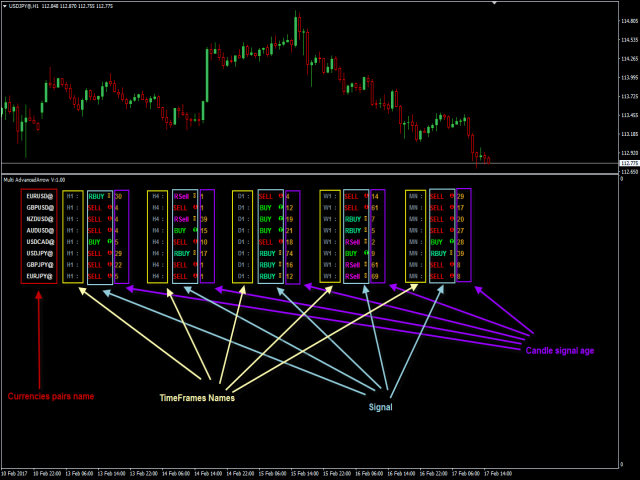Click the green buy icon in GBPUSD D1 row
640x480 pixels.
coord(281,207)
